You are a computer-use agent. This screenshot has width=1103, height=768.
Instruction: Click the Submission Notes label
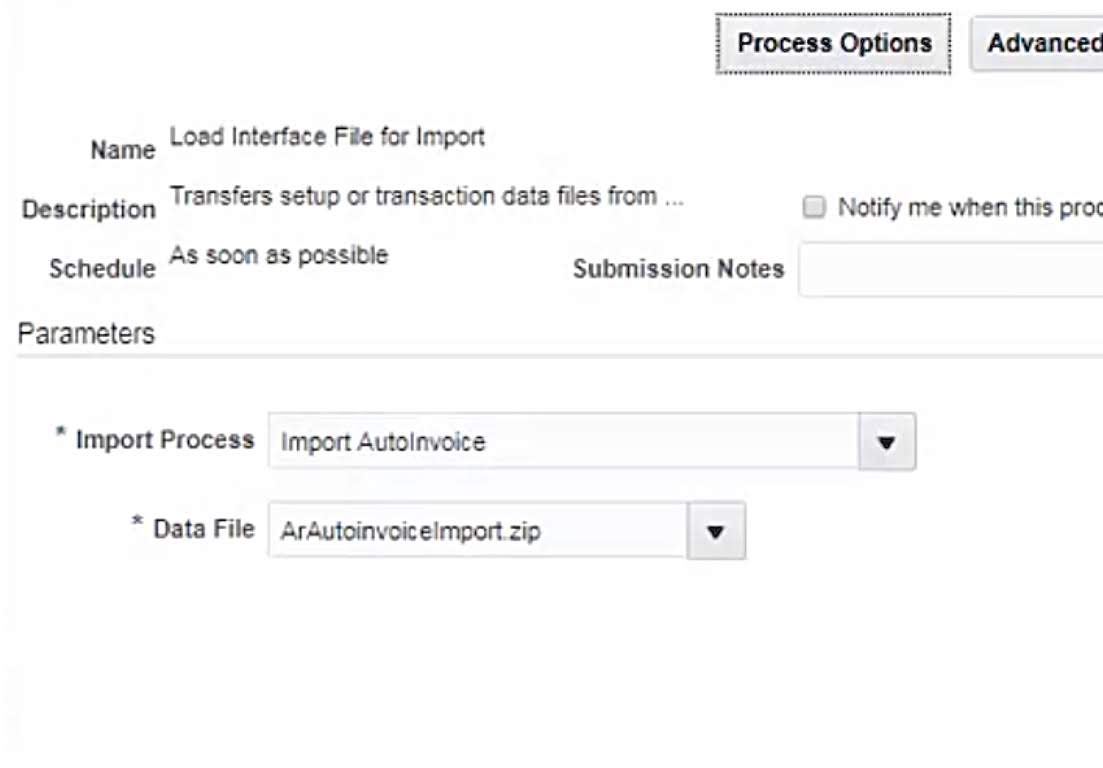[x=678, y=269]
